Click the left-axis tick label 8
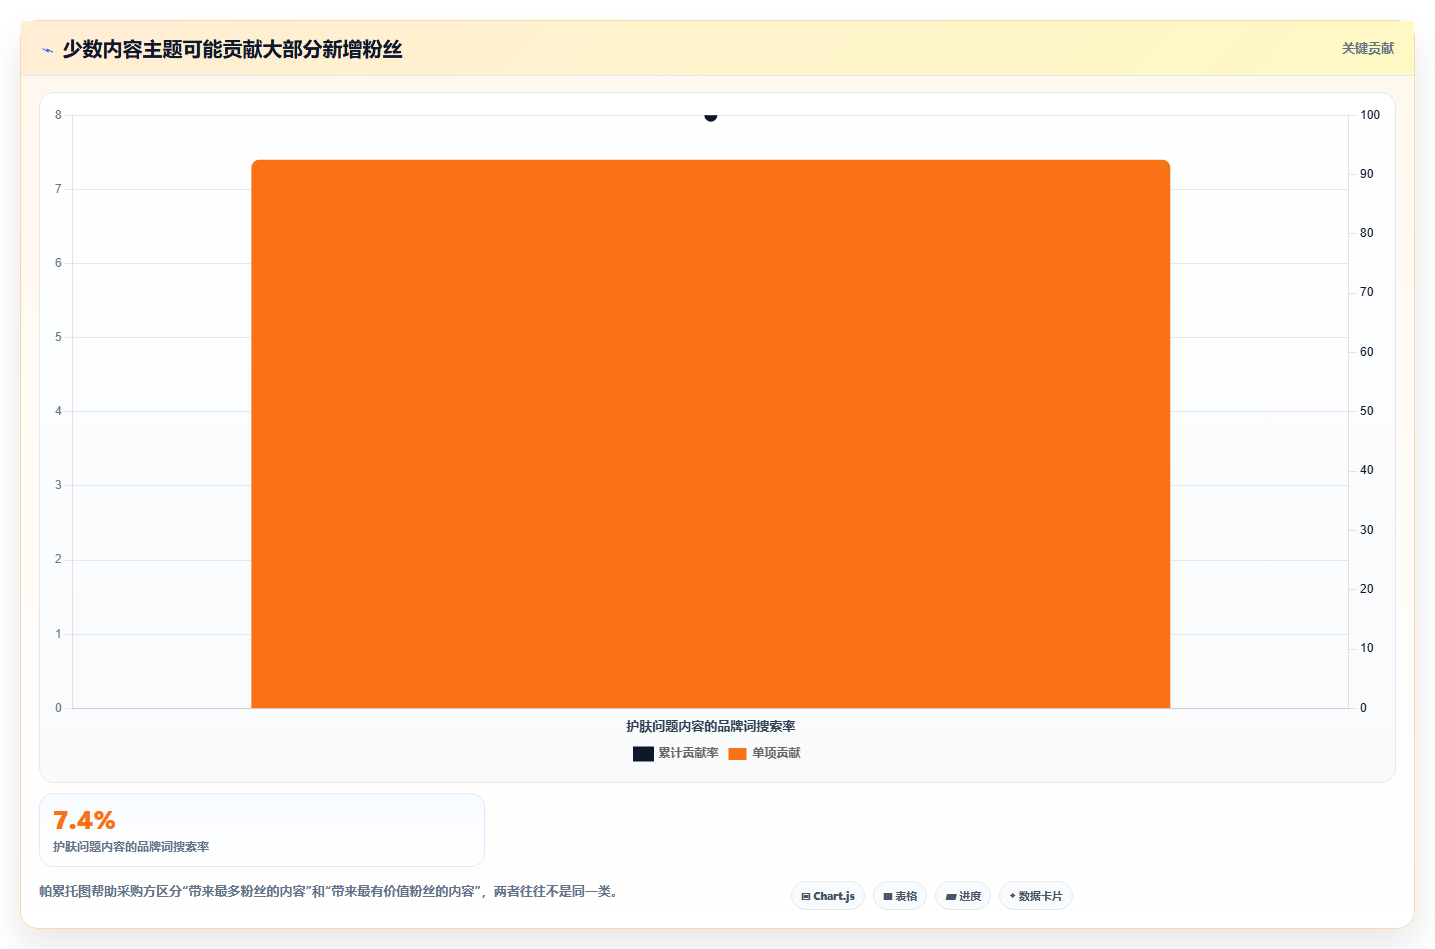 click(58, 115)
